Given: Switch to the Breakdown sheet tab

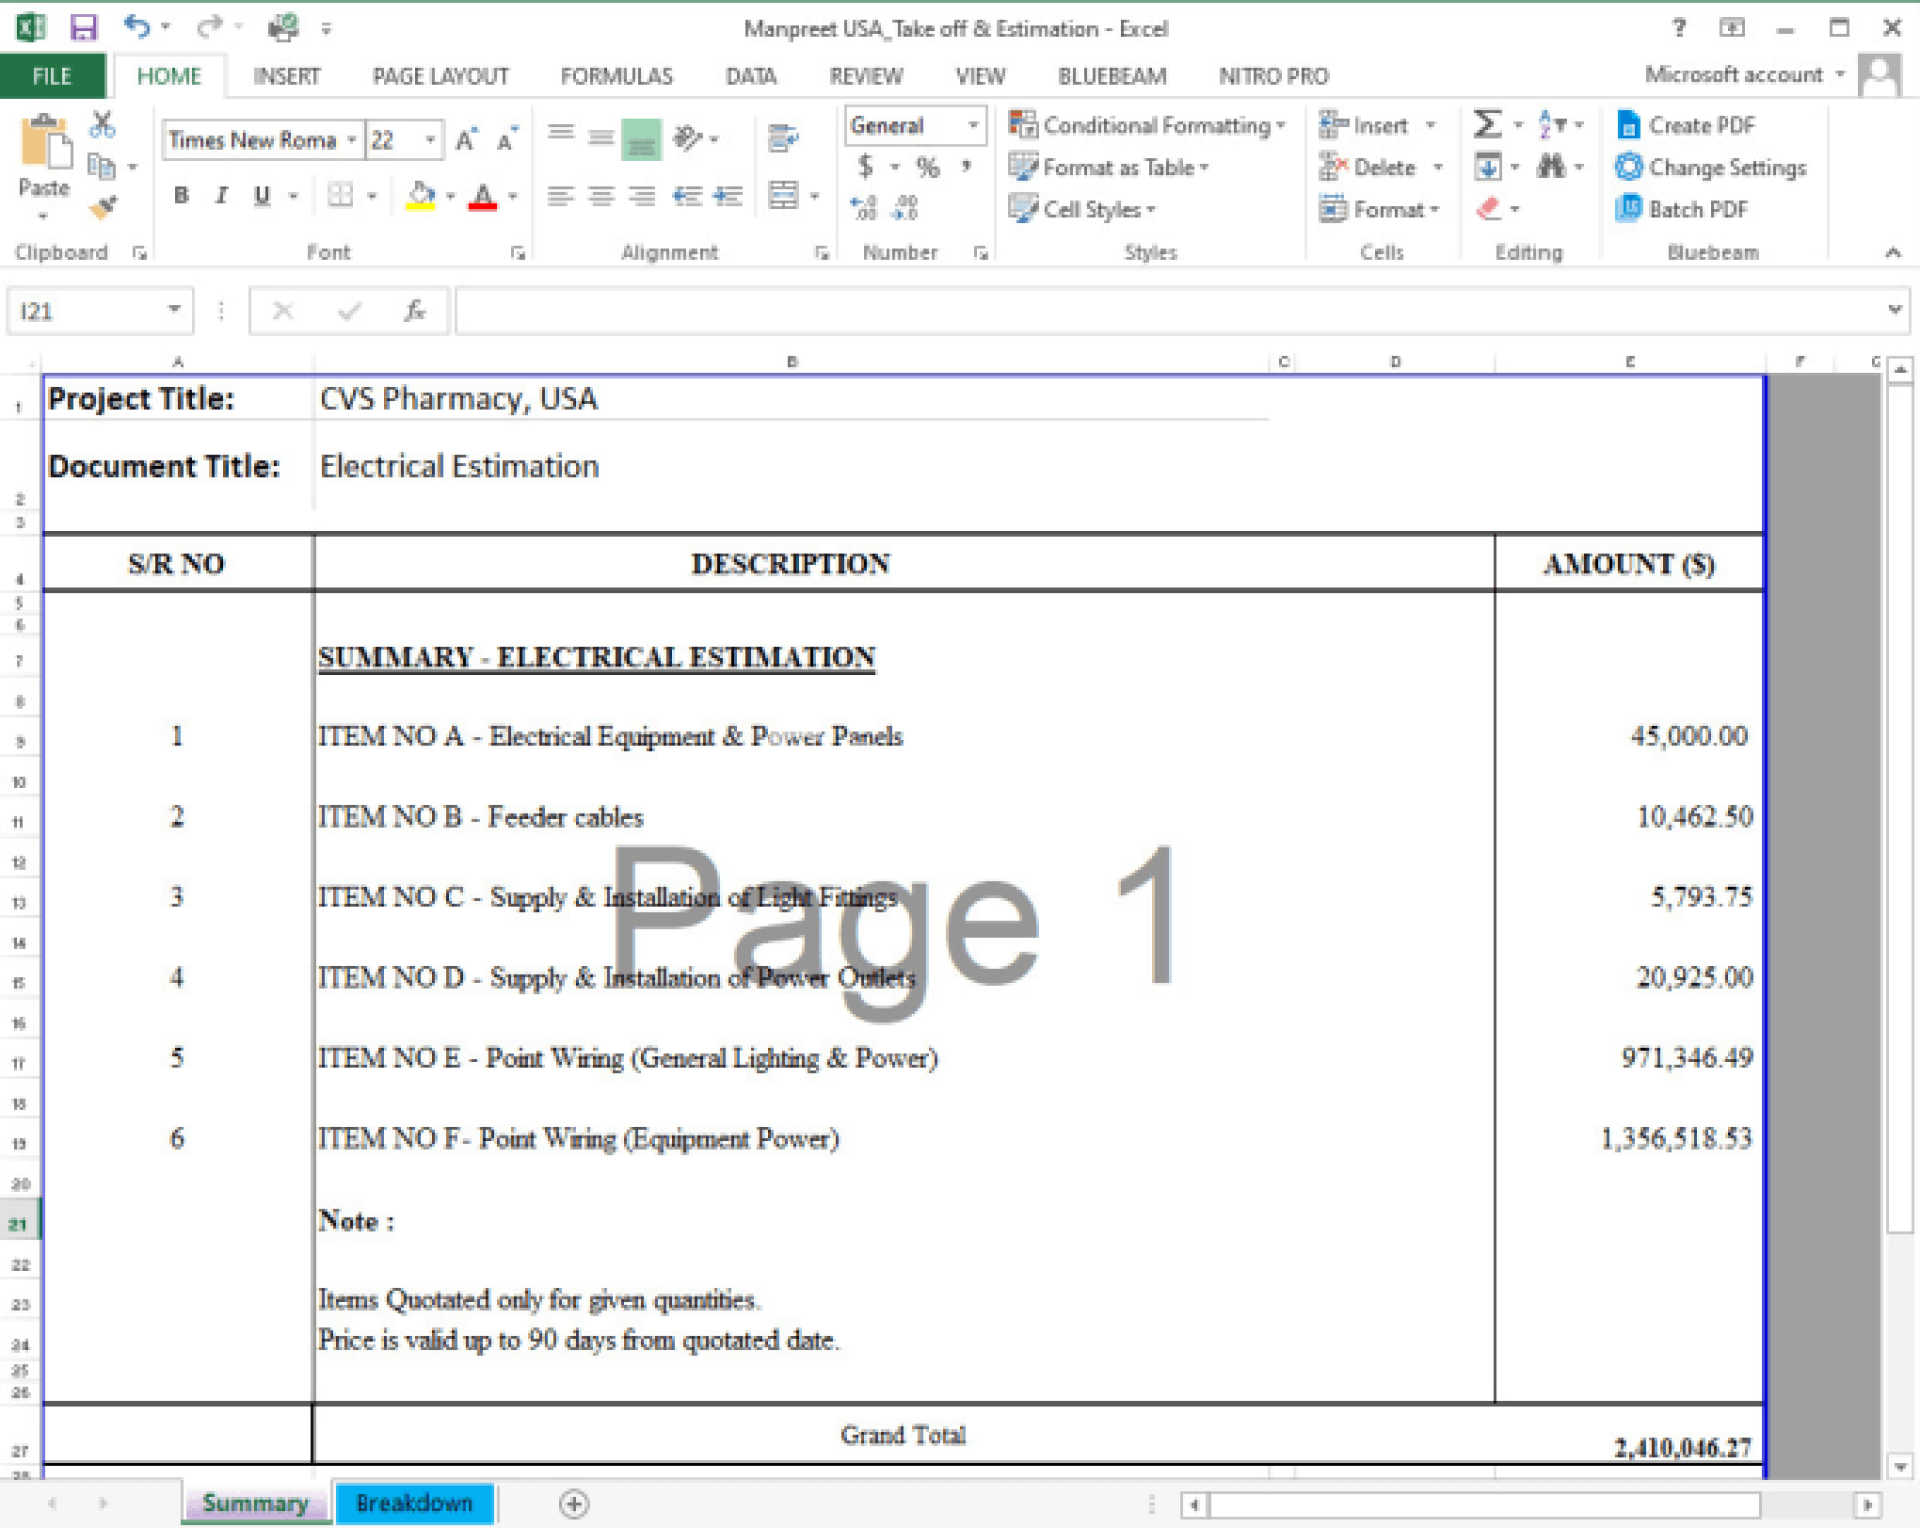Looking at the screenshot, I should pos(414,1503).
